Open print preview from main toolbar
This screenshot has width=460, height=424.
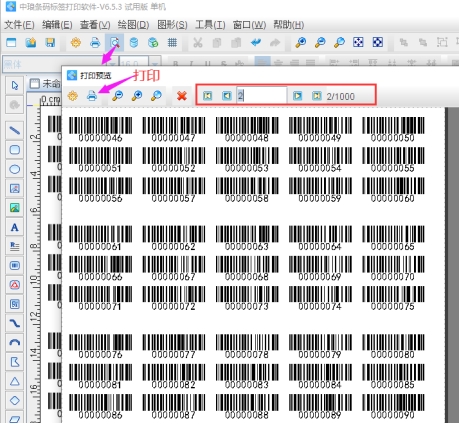pos(114,42)
